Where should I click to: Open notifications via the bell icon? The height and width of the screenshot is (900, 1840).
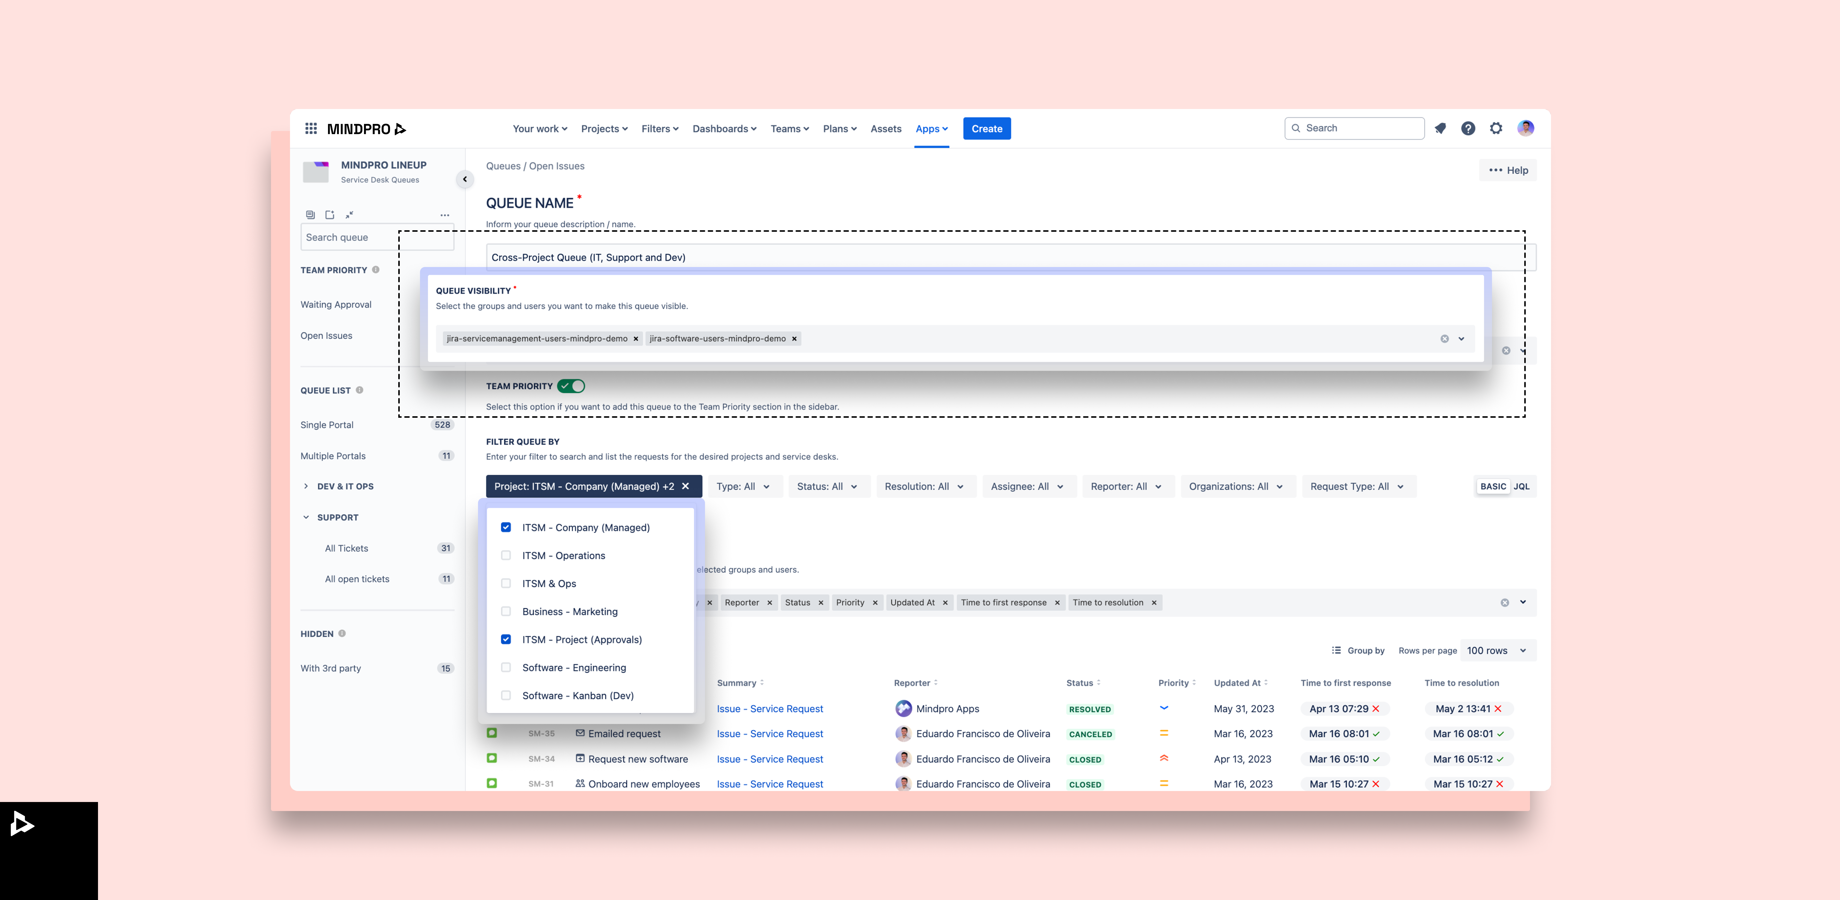click(1440, 128)
